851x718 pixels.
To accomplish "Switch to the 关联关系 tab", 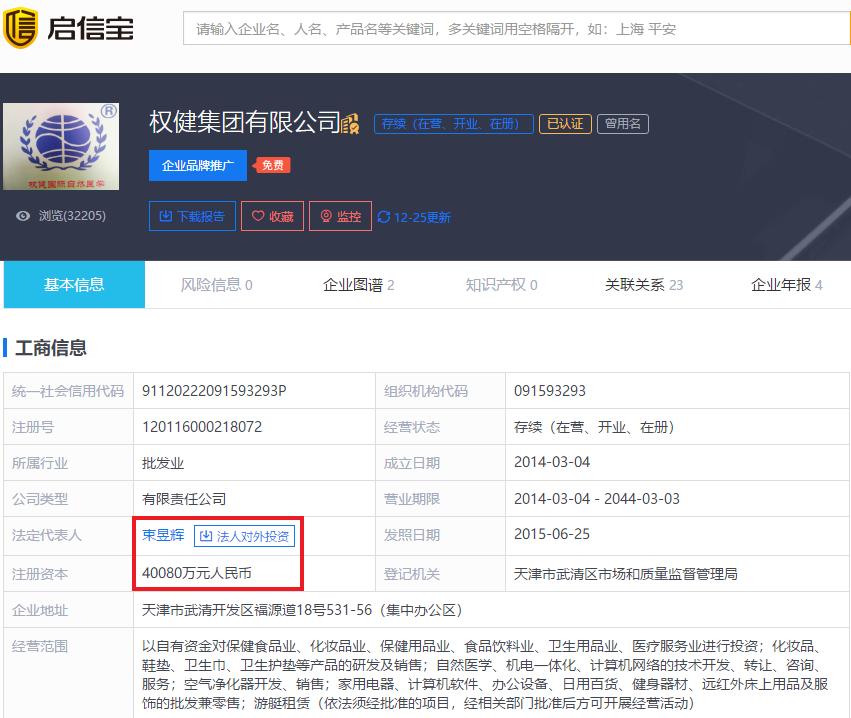I will (640, 285).
